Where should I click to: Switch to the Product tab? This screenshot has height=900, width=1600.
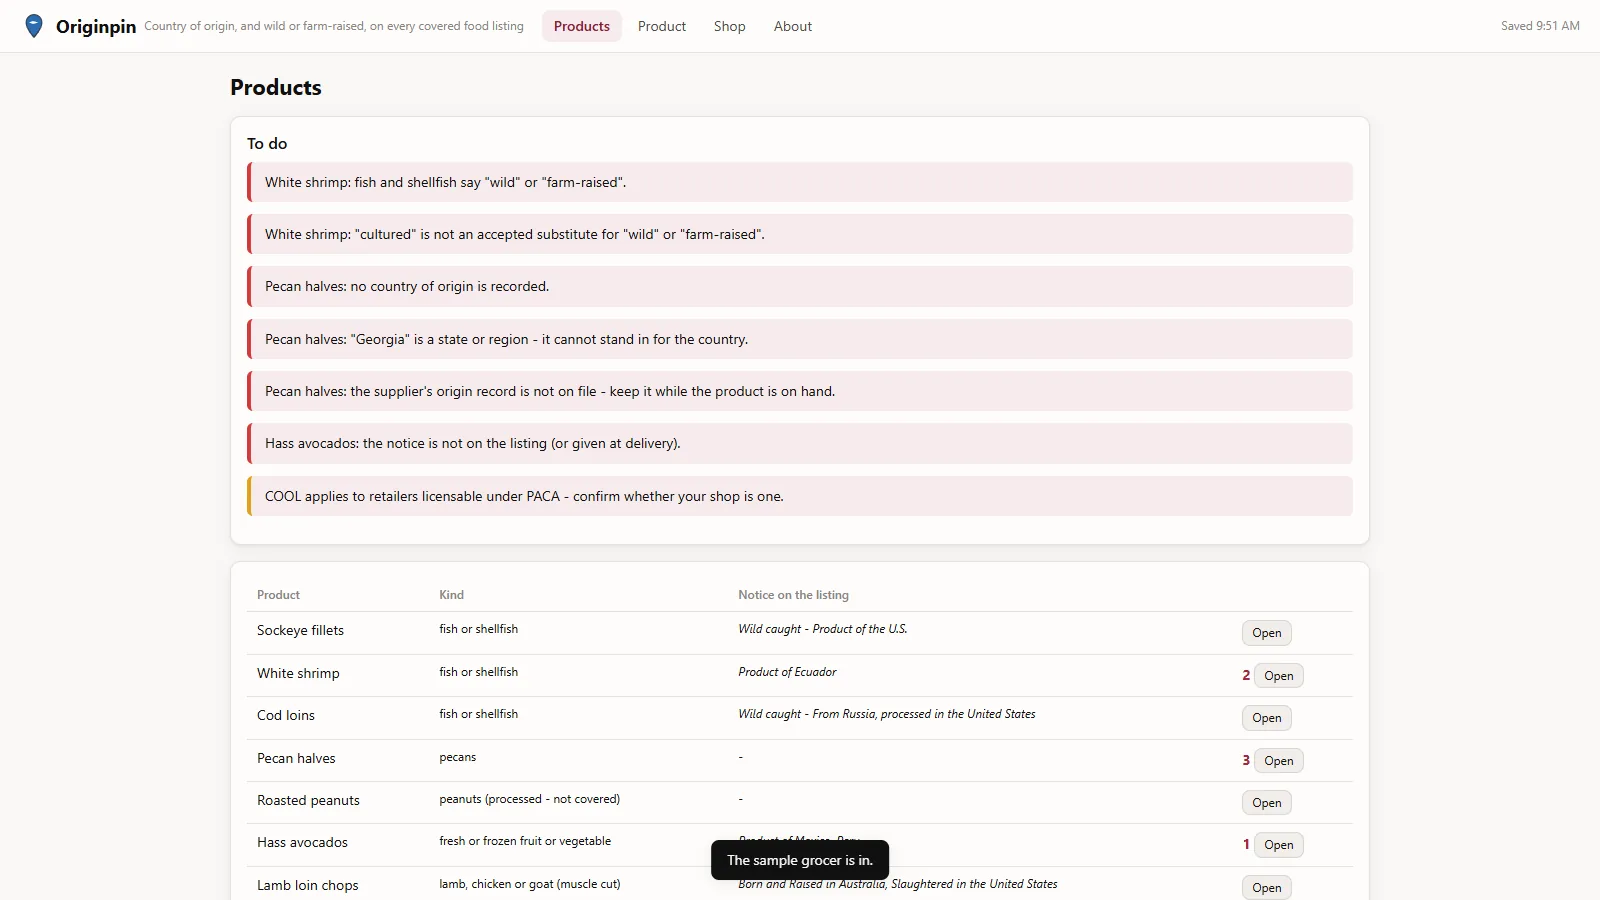[662, 26]
